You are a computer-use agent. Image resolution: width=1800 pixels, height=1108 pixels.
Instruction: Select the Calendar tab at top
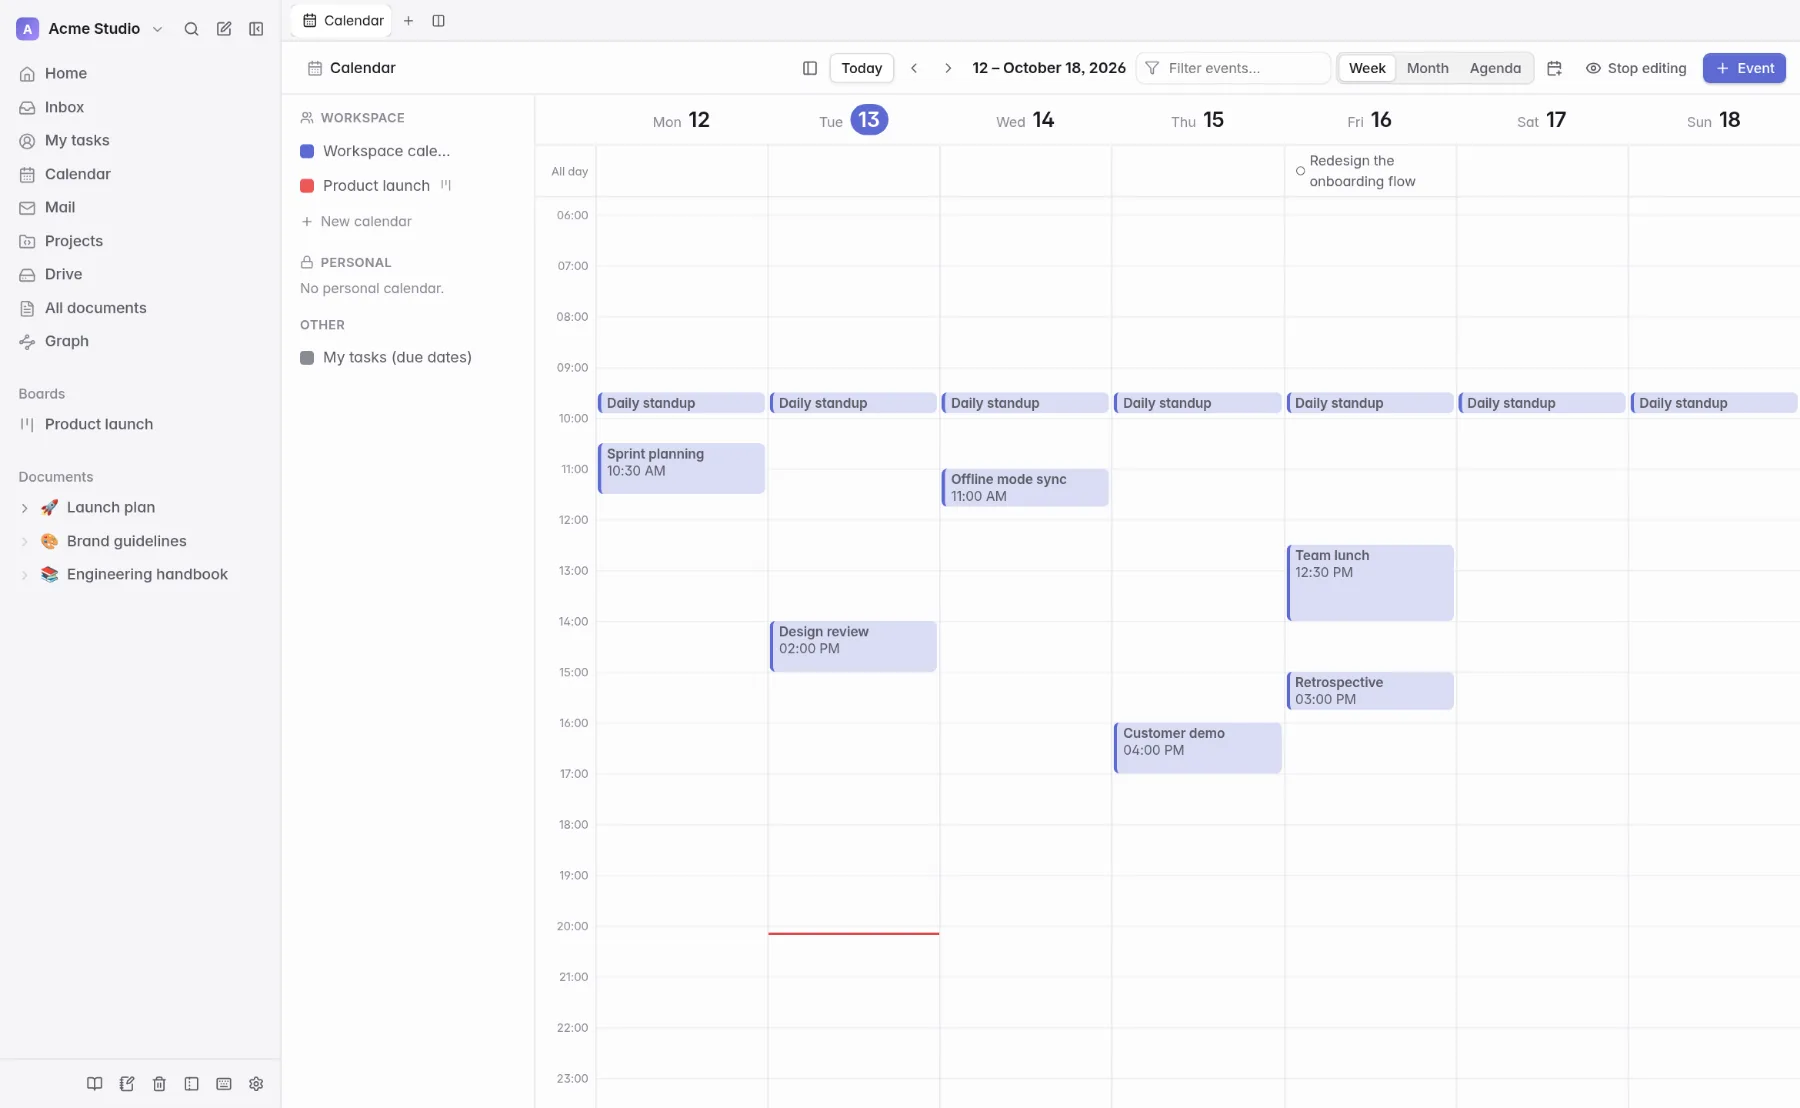coord(343,21)
